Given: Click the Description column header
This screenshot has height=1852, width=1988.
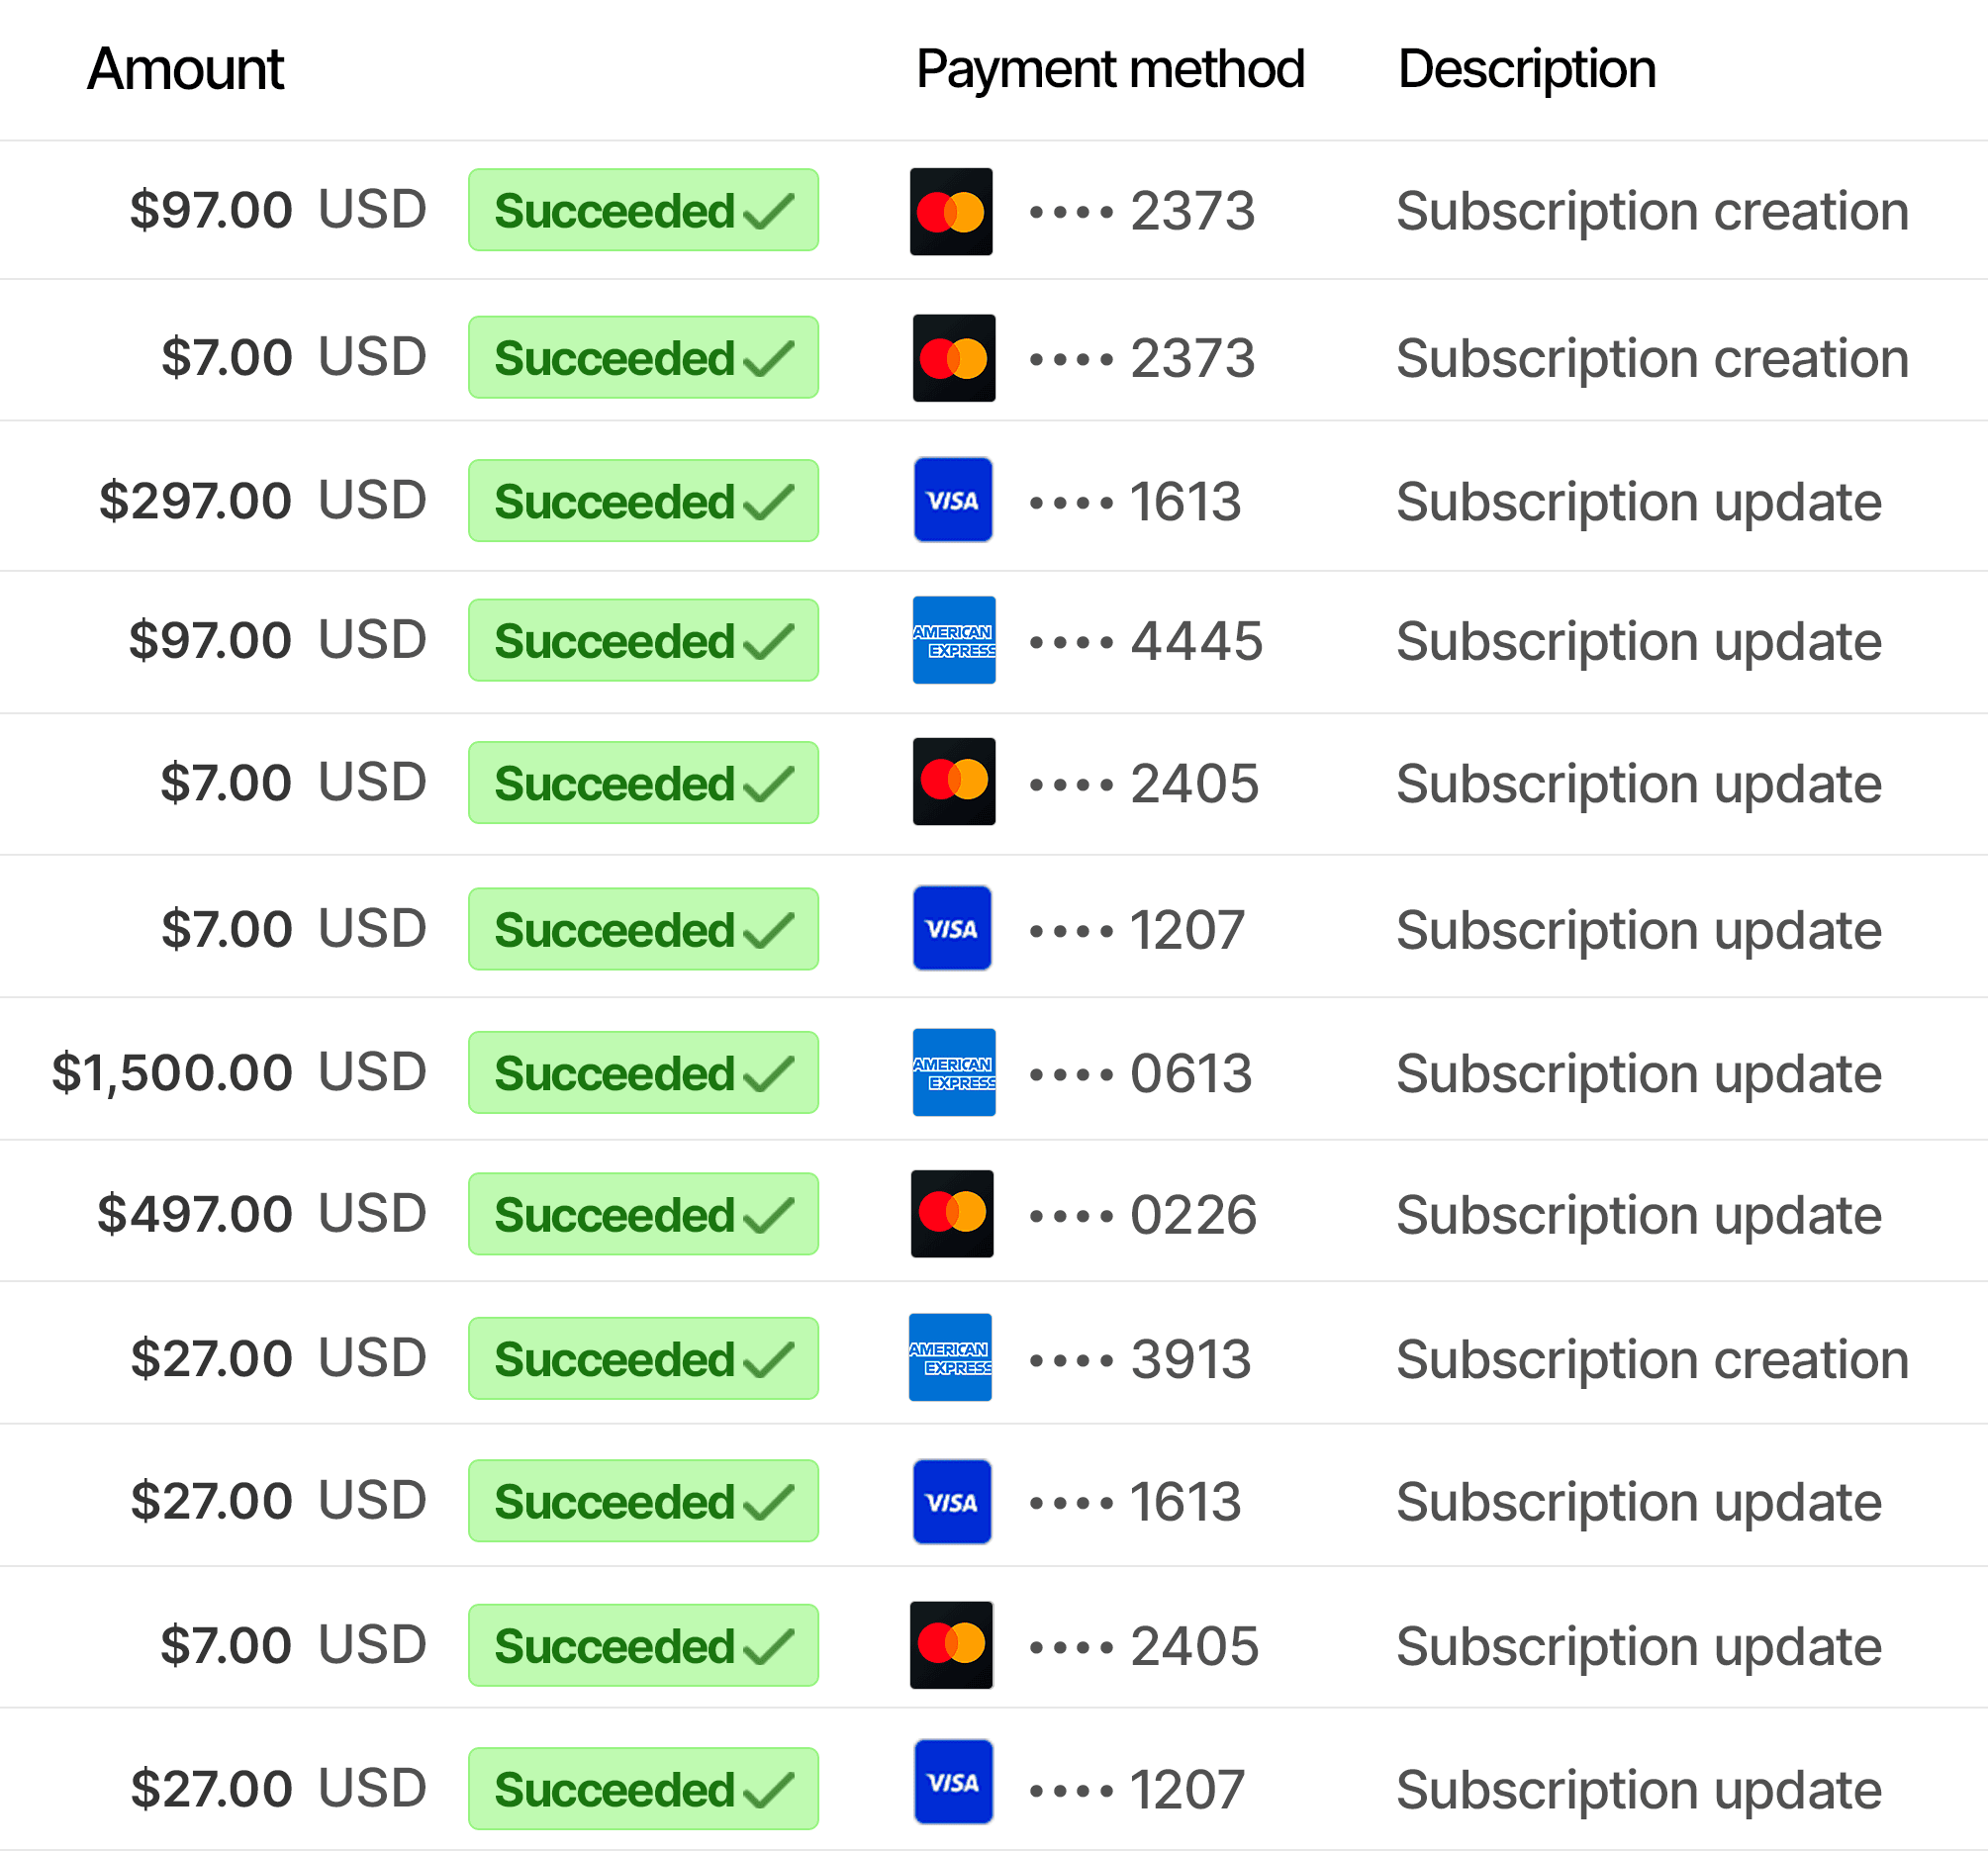Looking at the screenshot, I should 1526,69.
